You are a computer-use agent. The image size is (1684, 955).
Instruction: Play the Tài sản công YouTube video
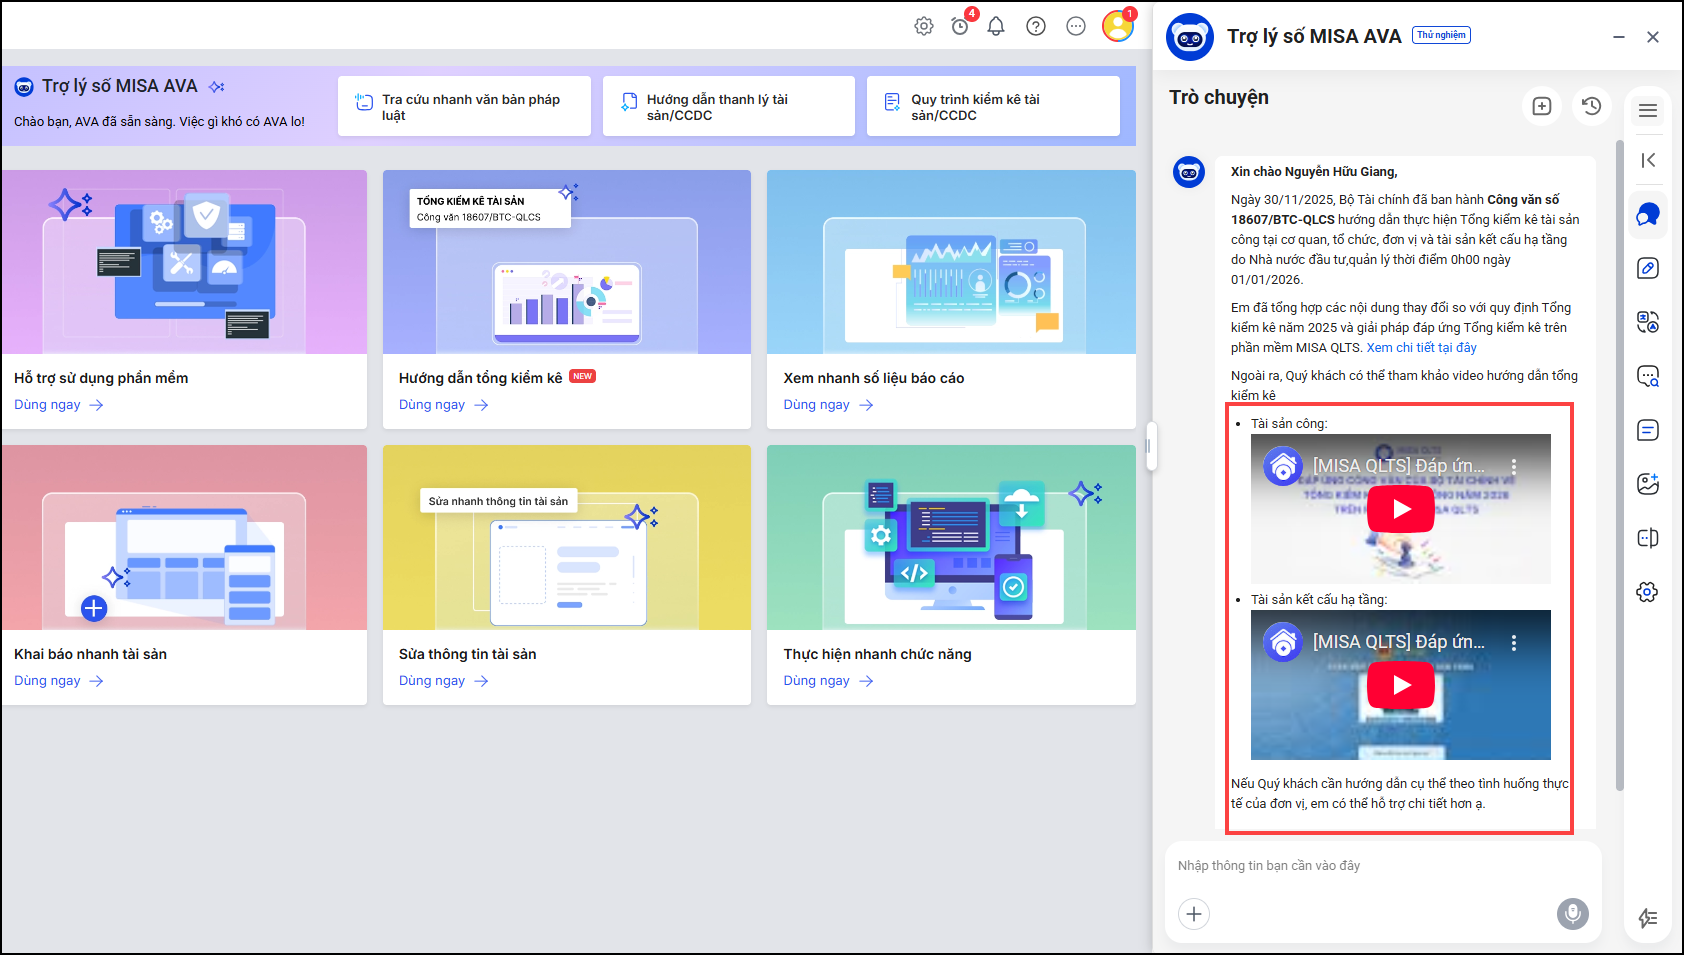point(1401,509)
